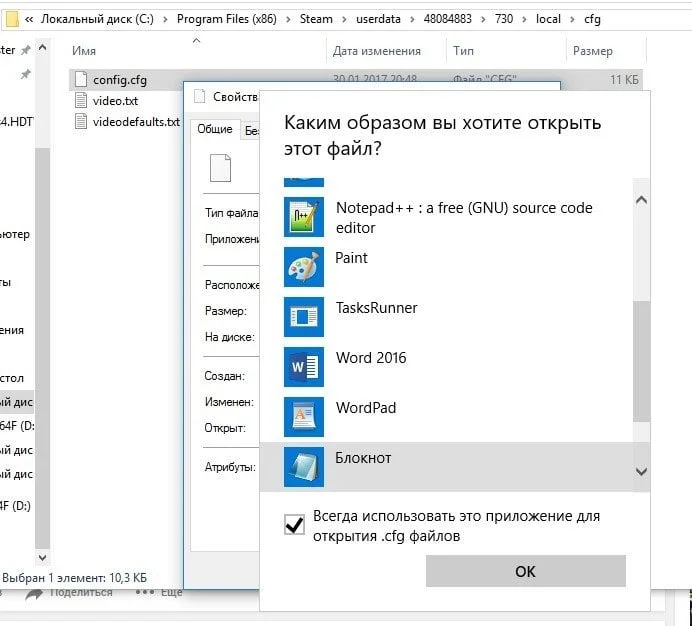Click the videodefaults.txt file icon
This screenshot has height=626, width=692.
coord(81,121)
